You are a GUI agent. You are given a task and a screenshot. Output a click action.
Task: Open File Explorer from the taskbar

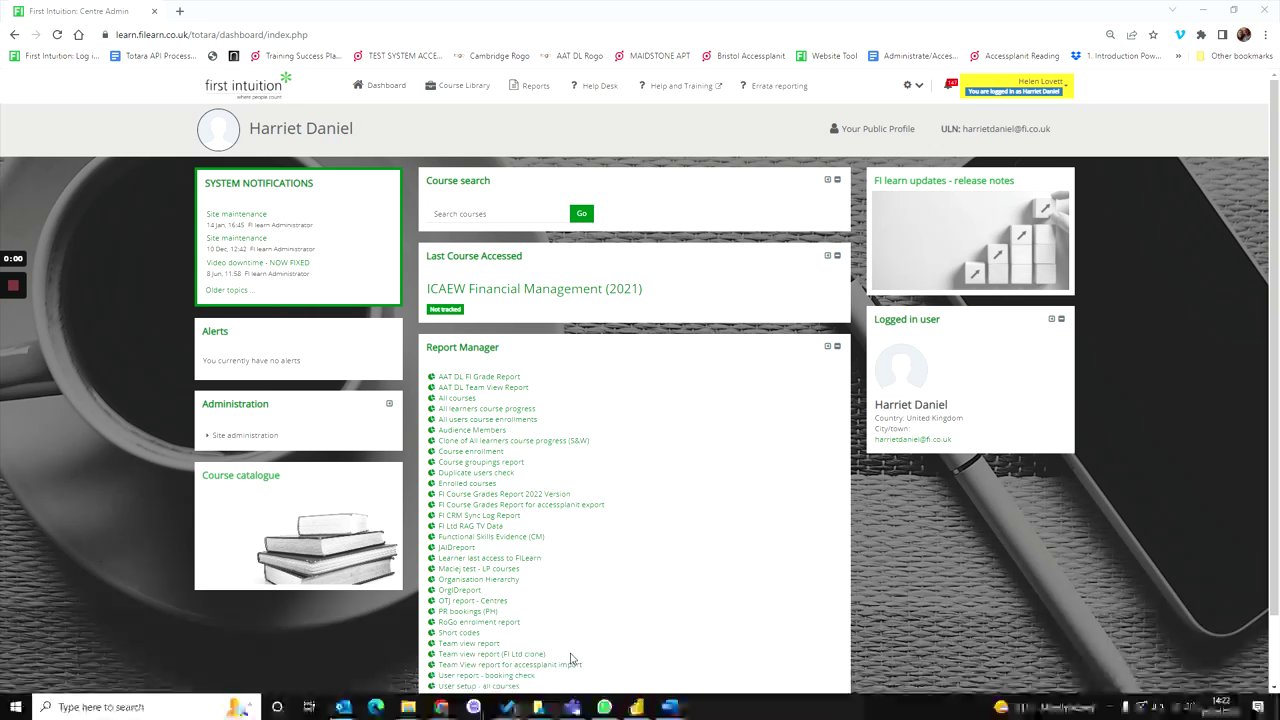(x=408, y=707)
